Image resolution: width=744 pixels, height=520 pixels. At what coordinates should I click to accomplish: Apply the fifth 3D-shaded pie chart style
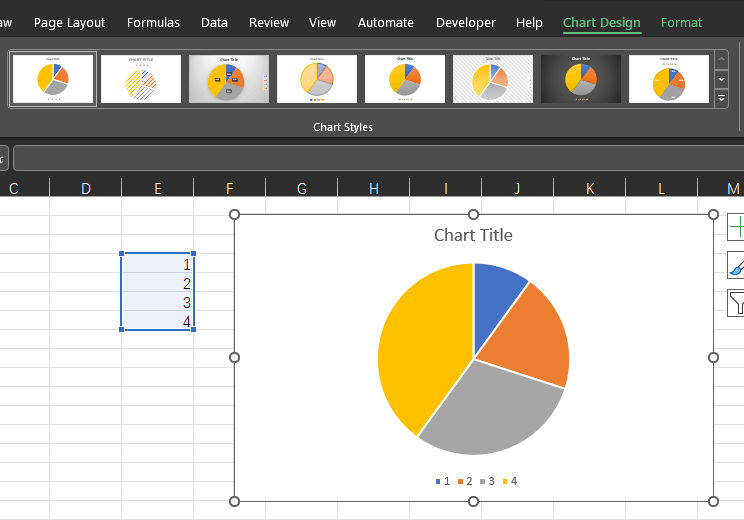[405, 79]
